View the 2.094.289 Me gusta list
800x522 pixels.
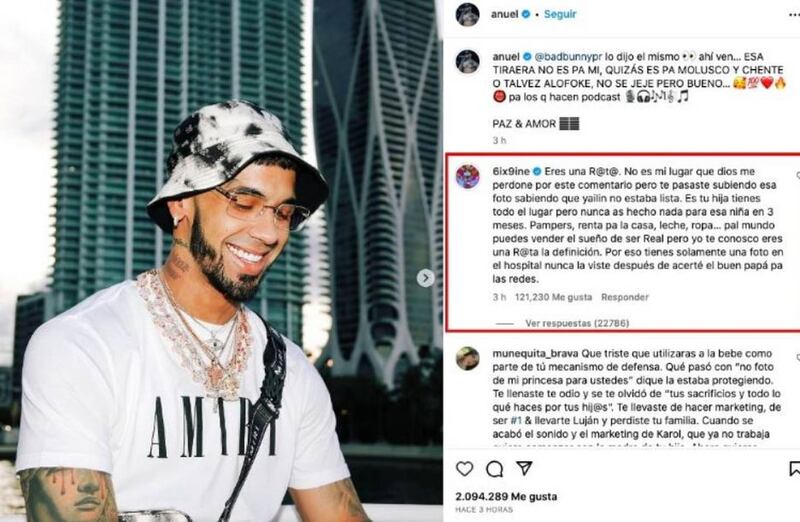[x=506, y=496]
